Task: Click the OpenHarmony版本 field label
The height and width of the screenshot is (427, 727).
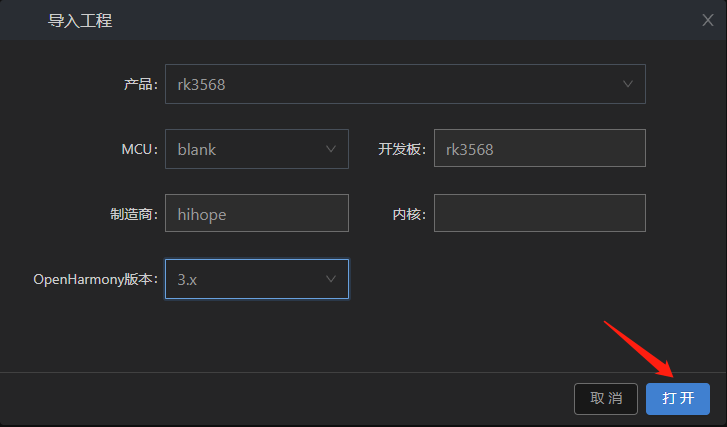Action: (96, 279)
